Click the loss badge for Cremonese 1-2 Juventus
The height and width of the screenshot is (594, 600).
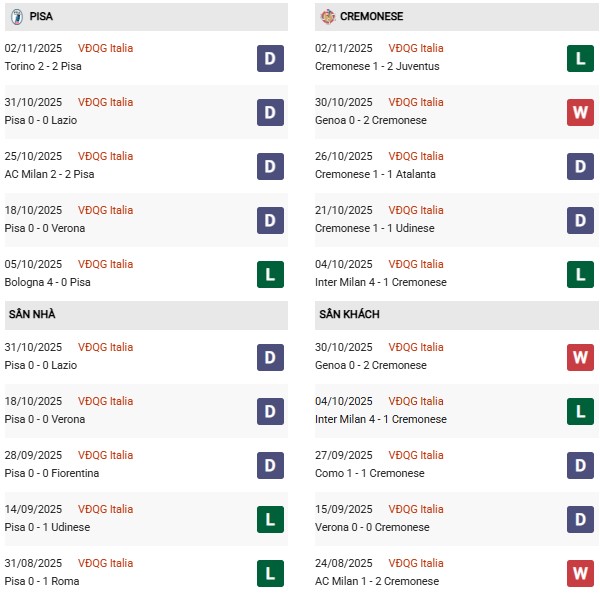tap(580, 59)
